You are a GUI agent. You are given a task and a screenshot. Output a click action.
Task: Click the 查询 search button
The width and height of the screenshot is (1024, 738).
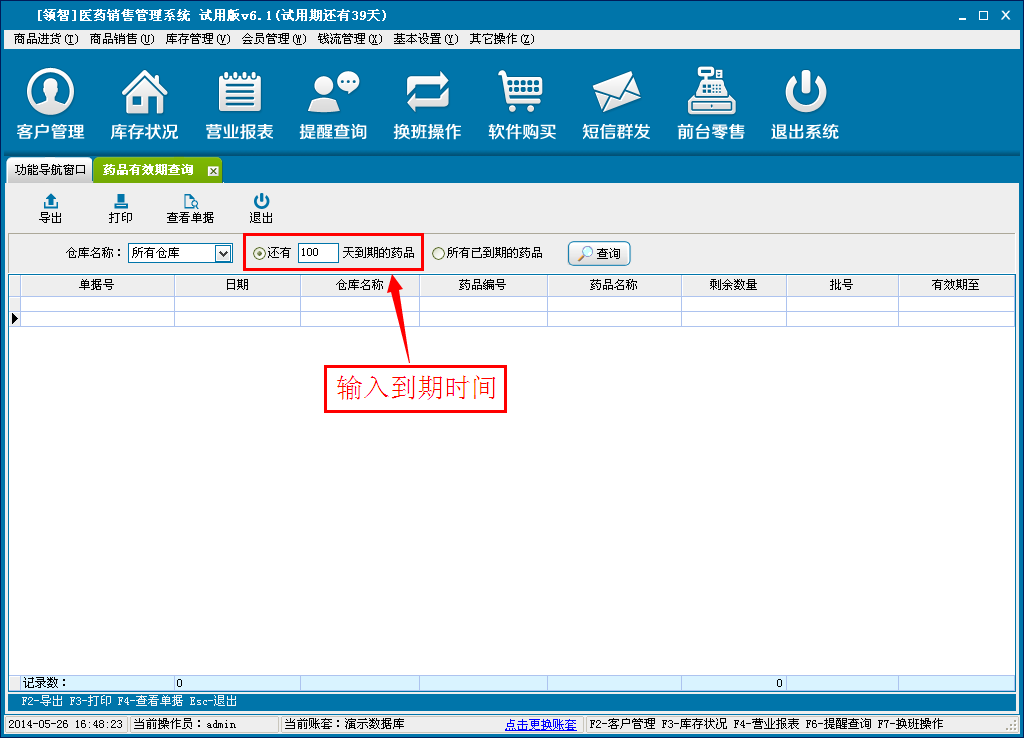tap(599, 254)
